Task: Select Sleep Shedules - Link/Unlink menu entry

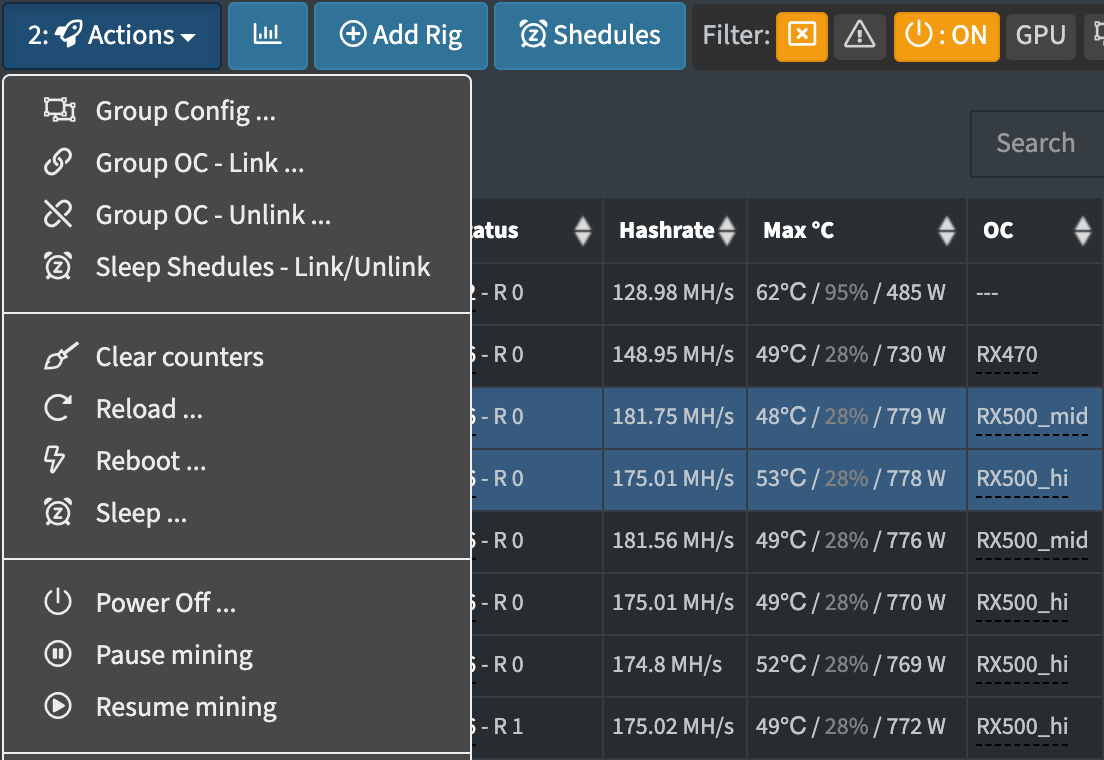Action: coord(237,266)
